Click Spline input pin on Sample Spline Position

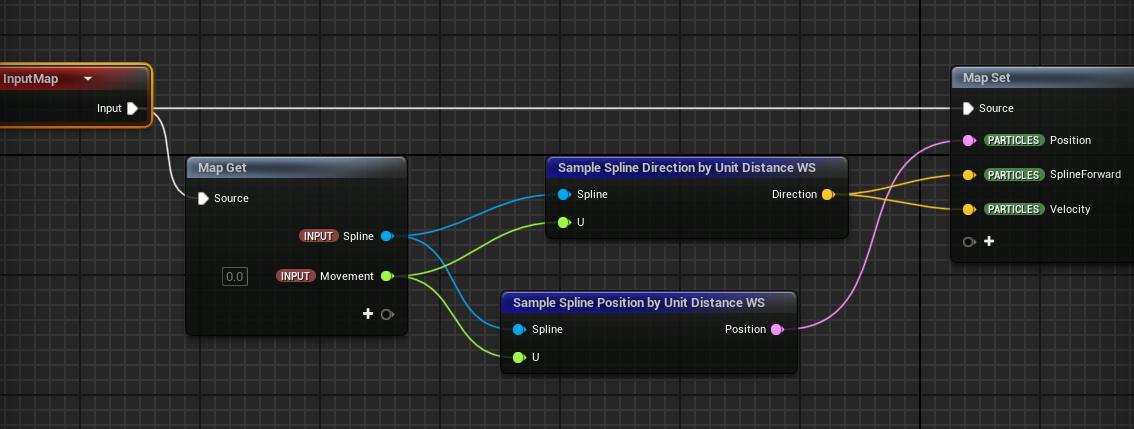click(519, 329)
